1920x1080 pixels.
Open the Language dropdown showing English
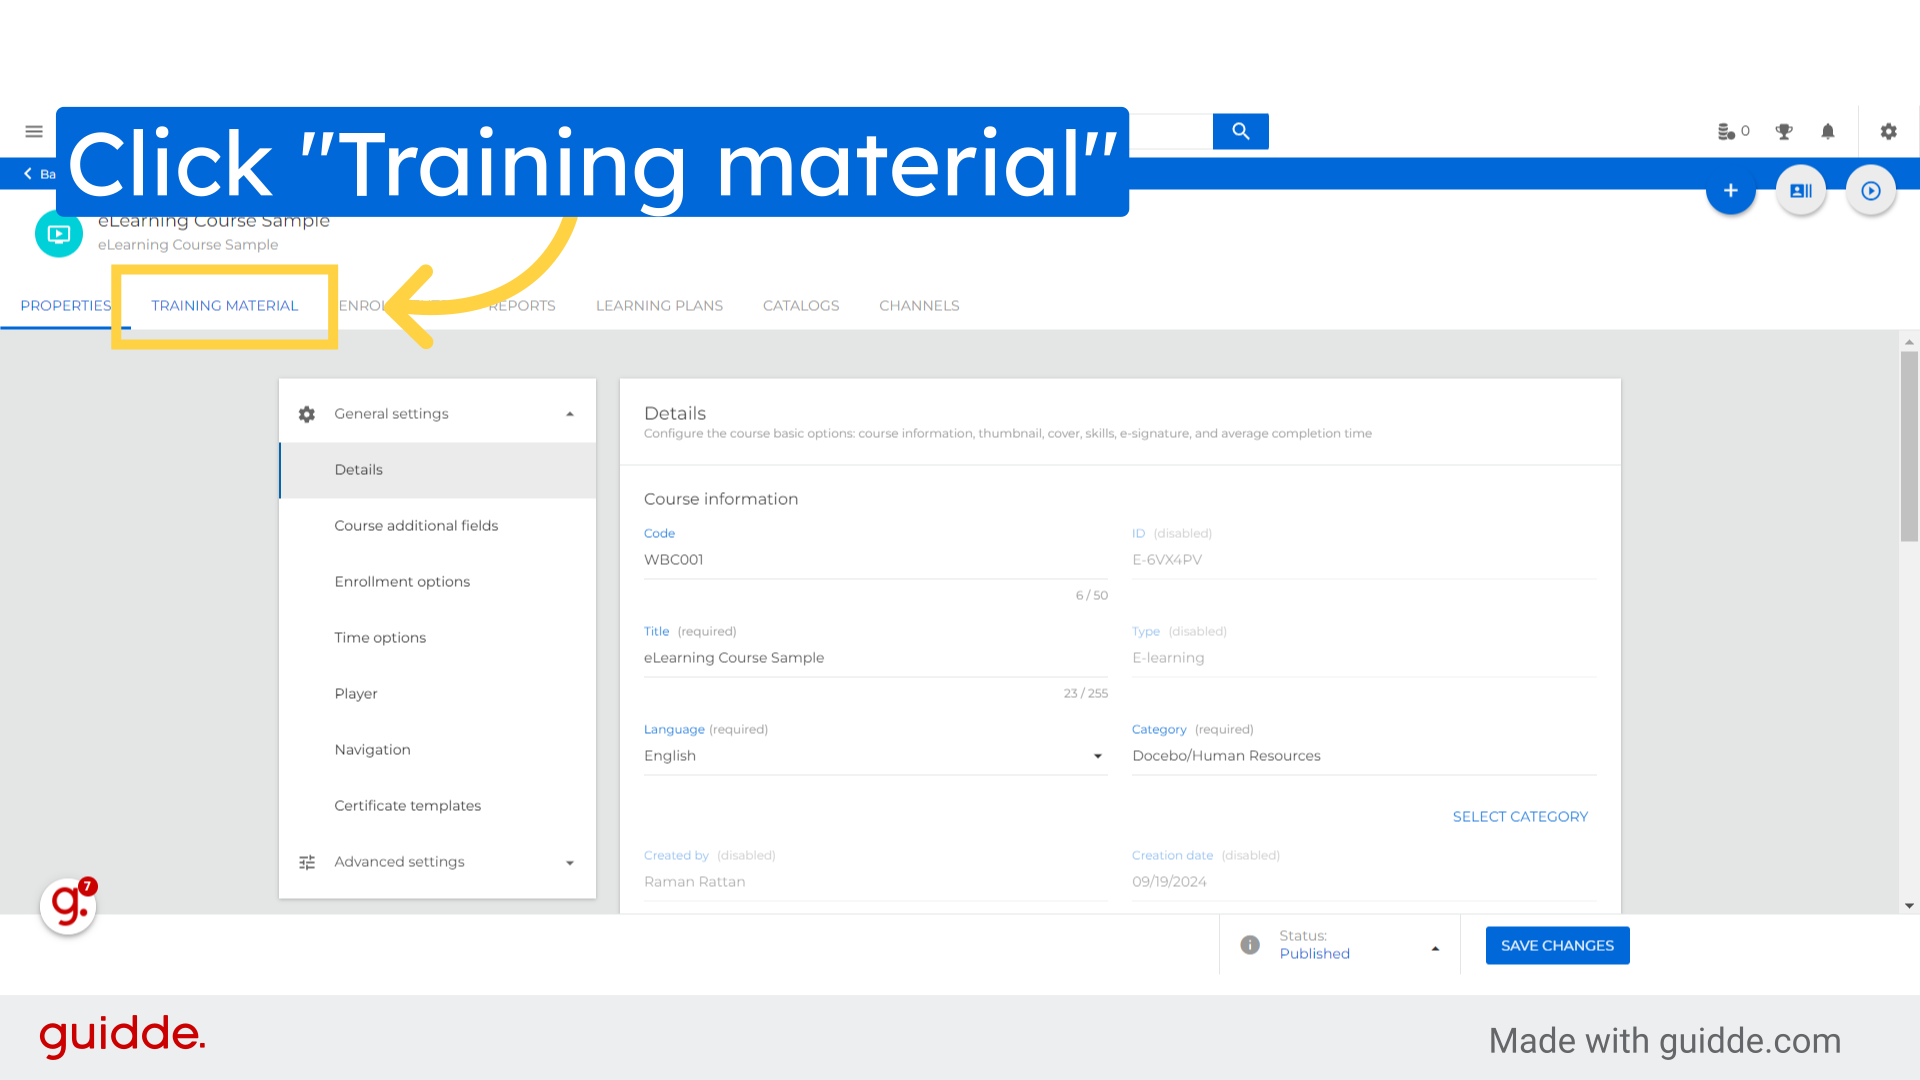point(1098,756)
